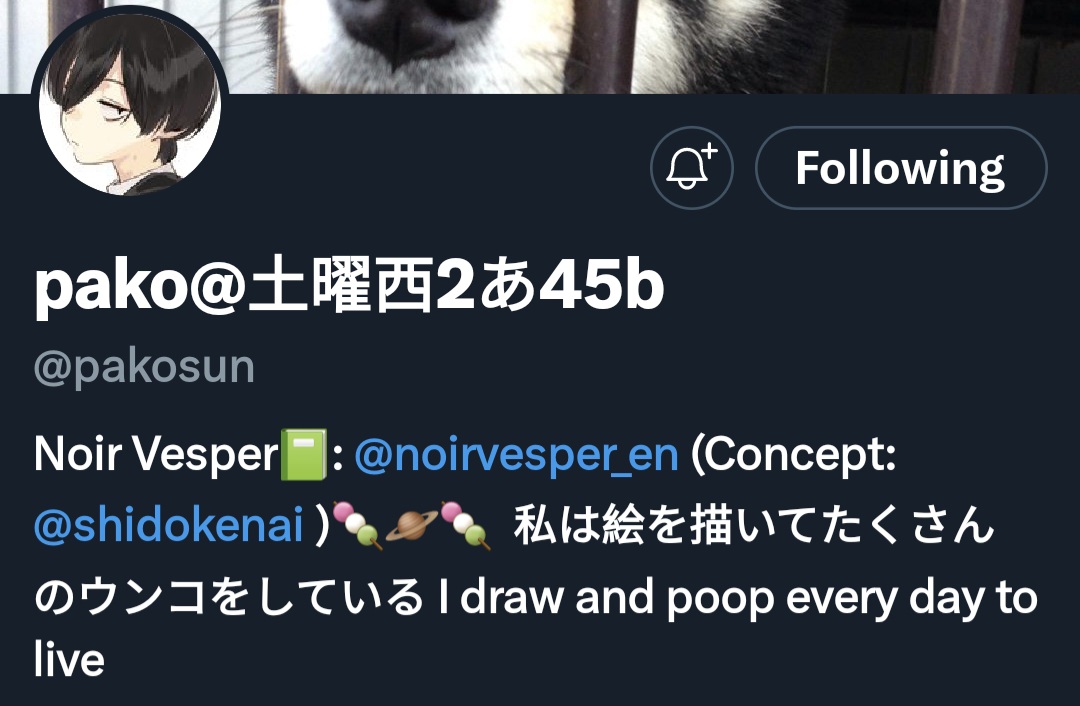
Task: Click the green book emoji in bio
Action: [304, 455]
